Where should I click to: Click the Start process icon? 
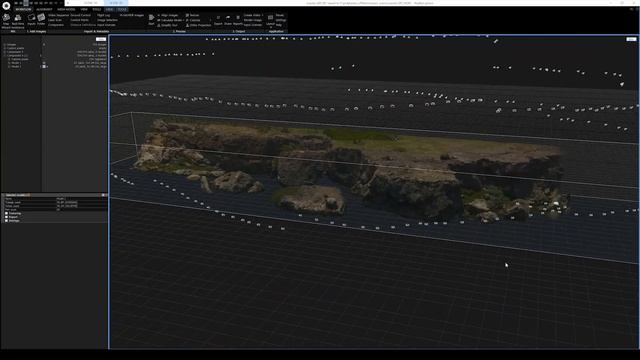151,18
